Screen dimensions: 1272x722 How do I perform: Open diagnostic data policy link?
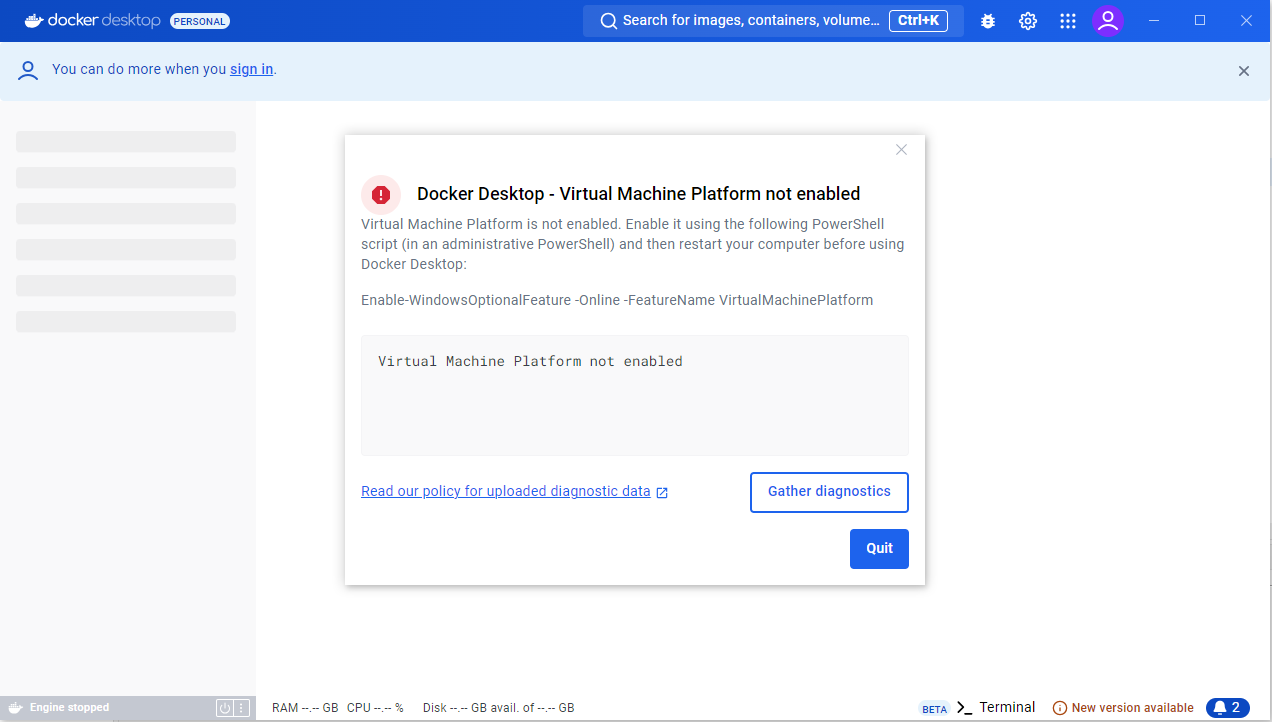tap(506, 491)
